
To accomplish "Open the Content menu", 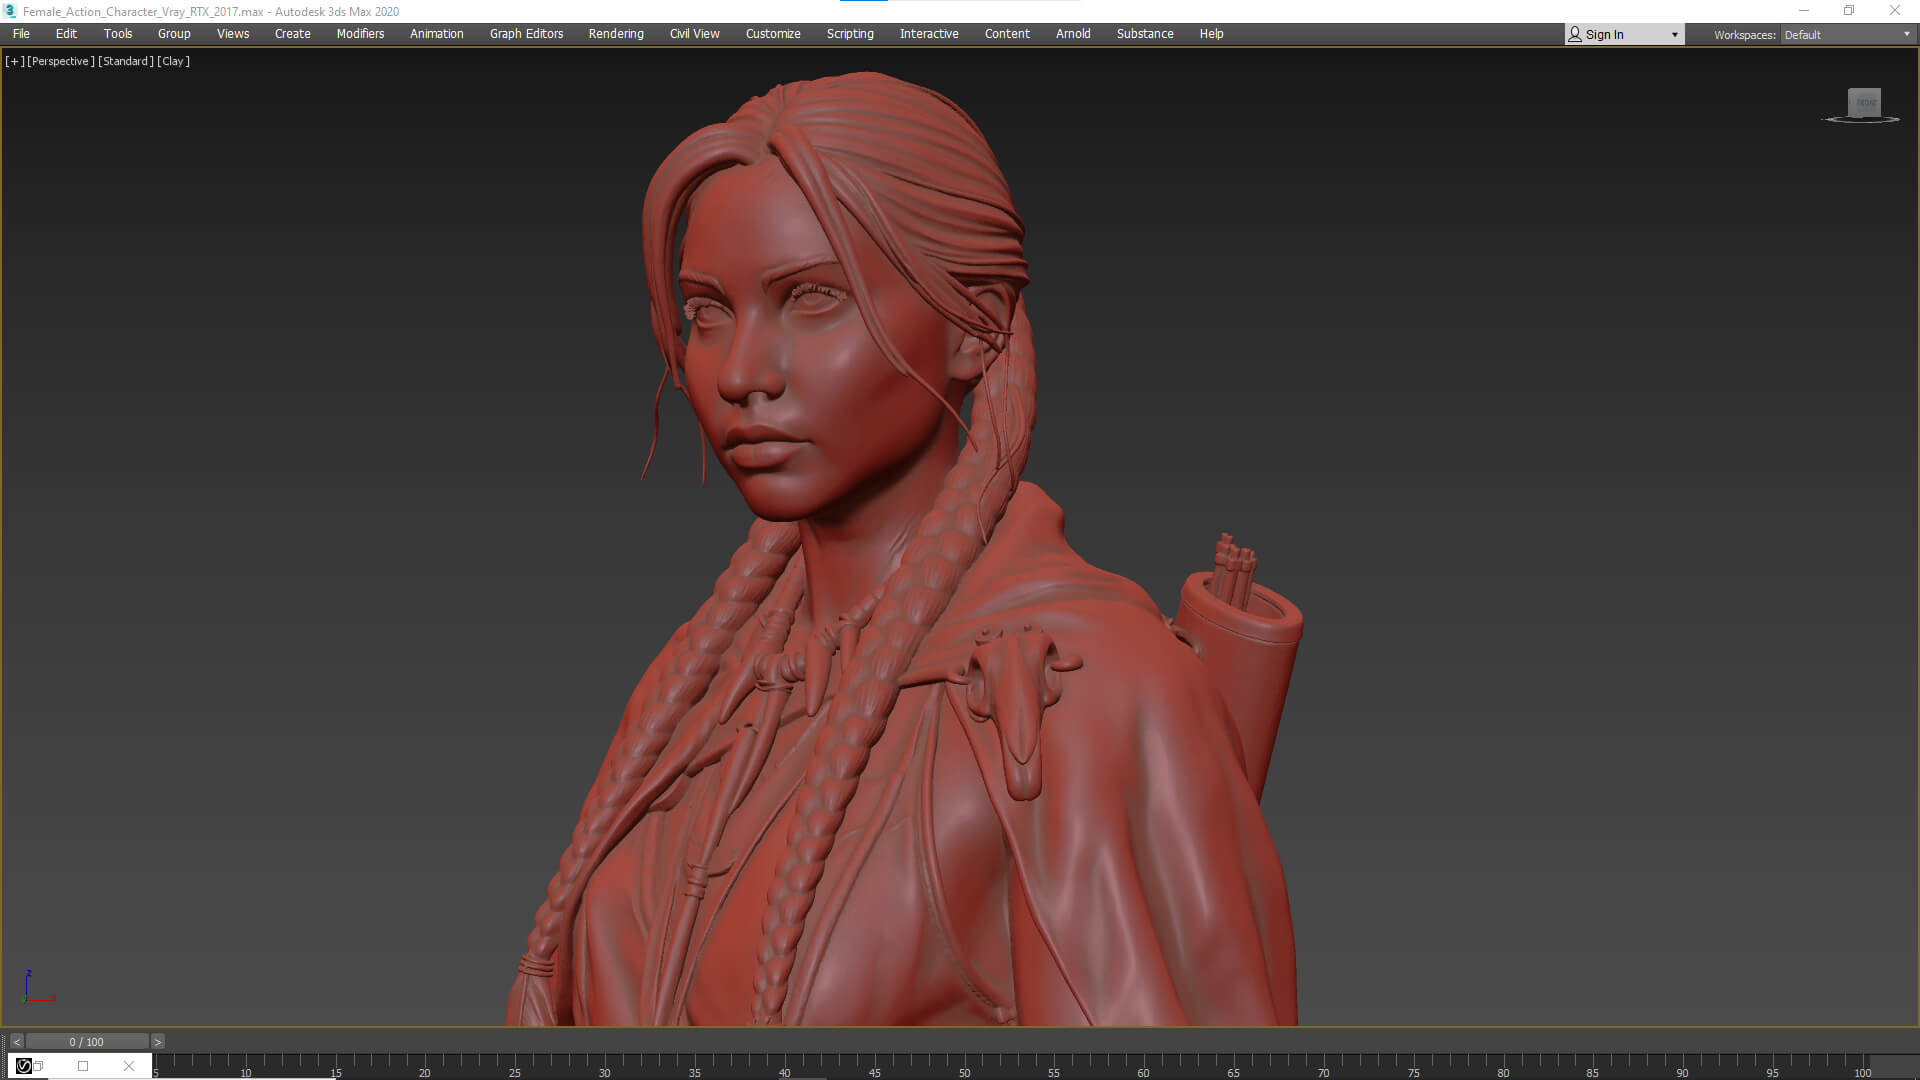I will click(1007, 34).
